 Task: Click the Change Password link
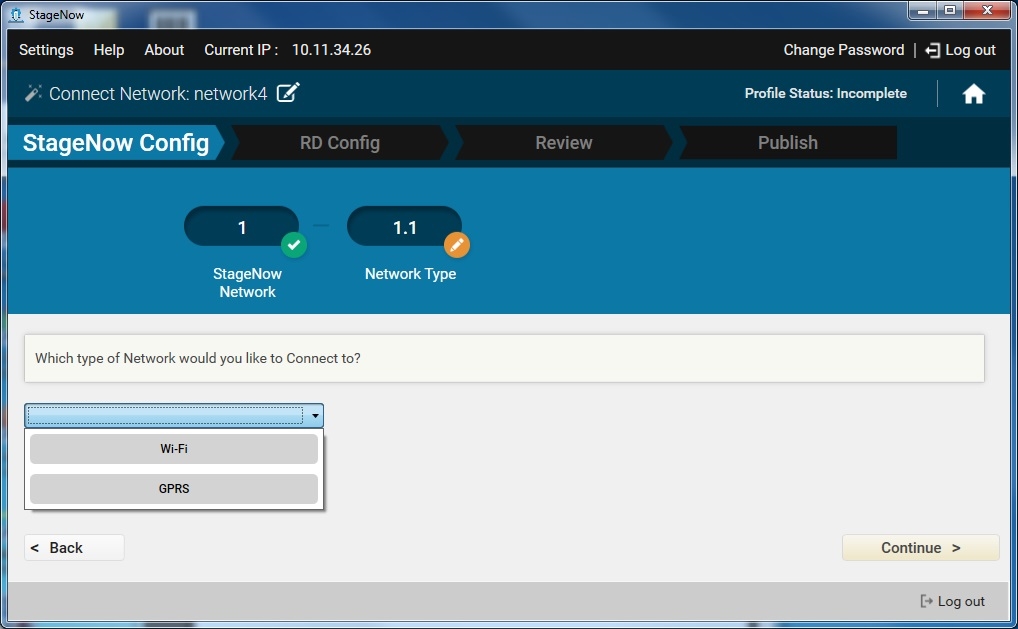pos(843,50)
